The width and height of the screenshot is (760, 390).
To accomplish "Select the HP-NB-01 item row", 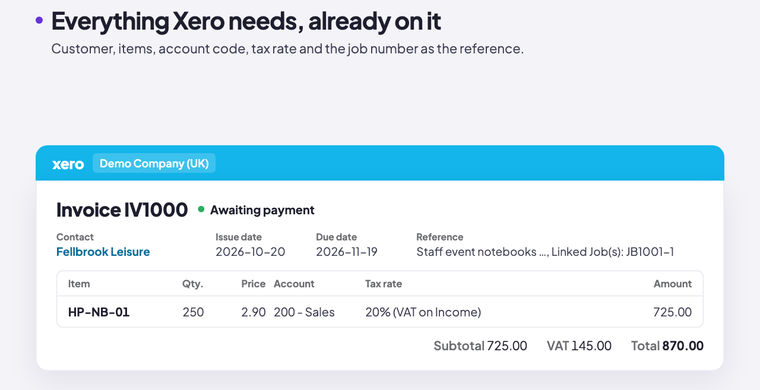I will coord(380,312).
